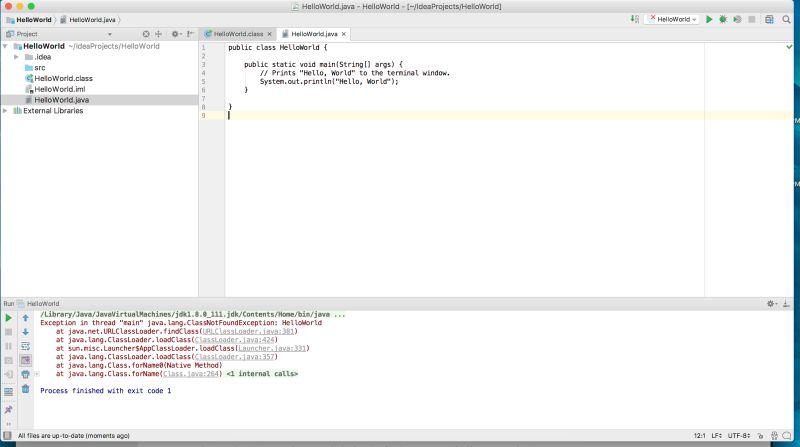Open the URLClassLoader.java:381 stack trace link
This screenshot has width=800, height=447.
(248, 331)
